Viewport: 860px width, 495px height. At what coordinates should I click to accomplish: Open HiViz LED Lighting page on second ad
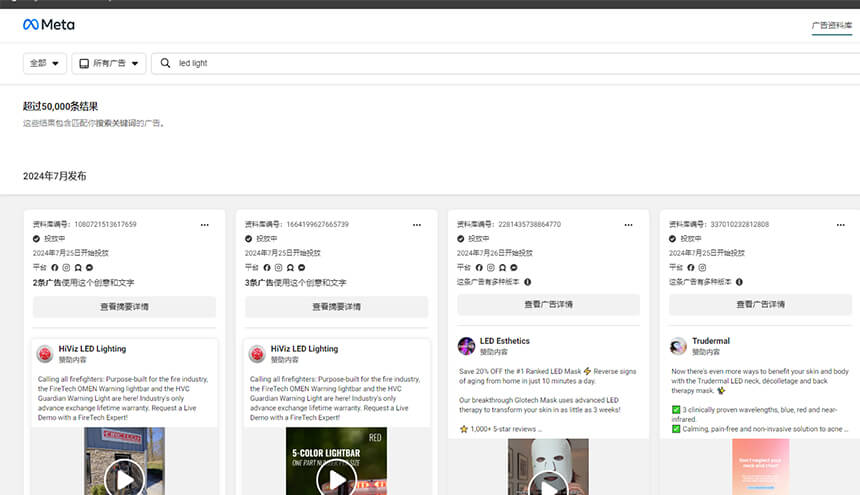pos(304,349)
